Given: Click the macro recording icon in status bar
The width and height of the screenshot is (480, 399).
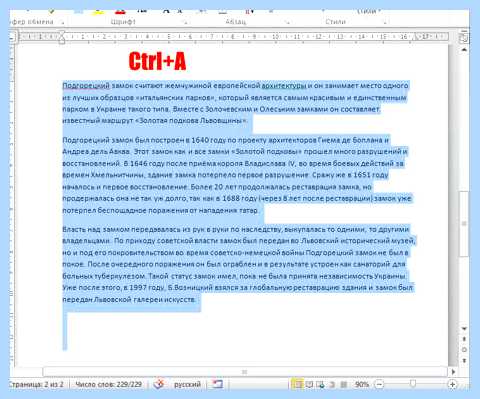Looking at the screenshot, I should pos(218,384).
